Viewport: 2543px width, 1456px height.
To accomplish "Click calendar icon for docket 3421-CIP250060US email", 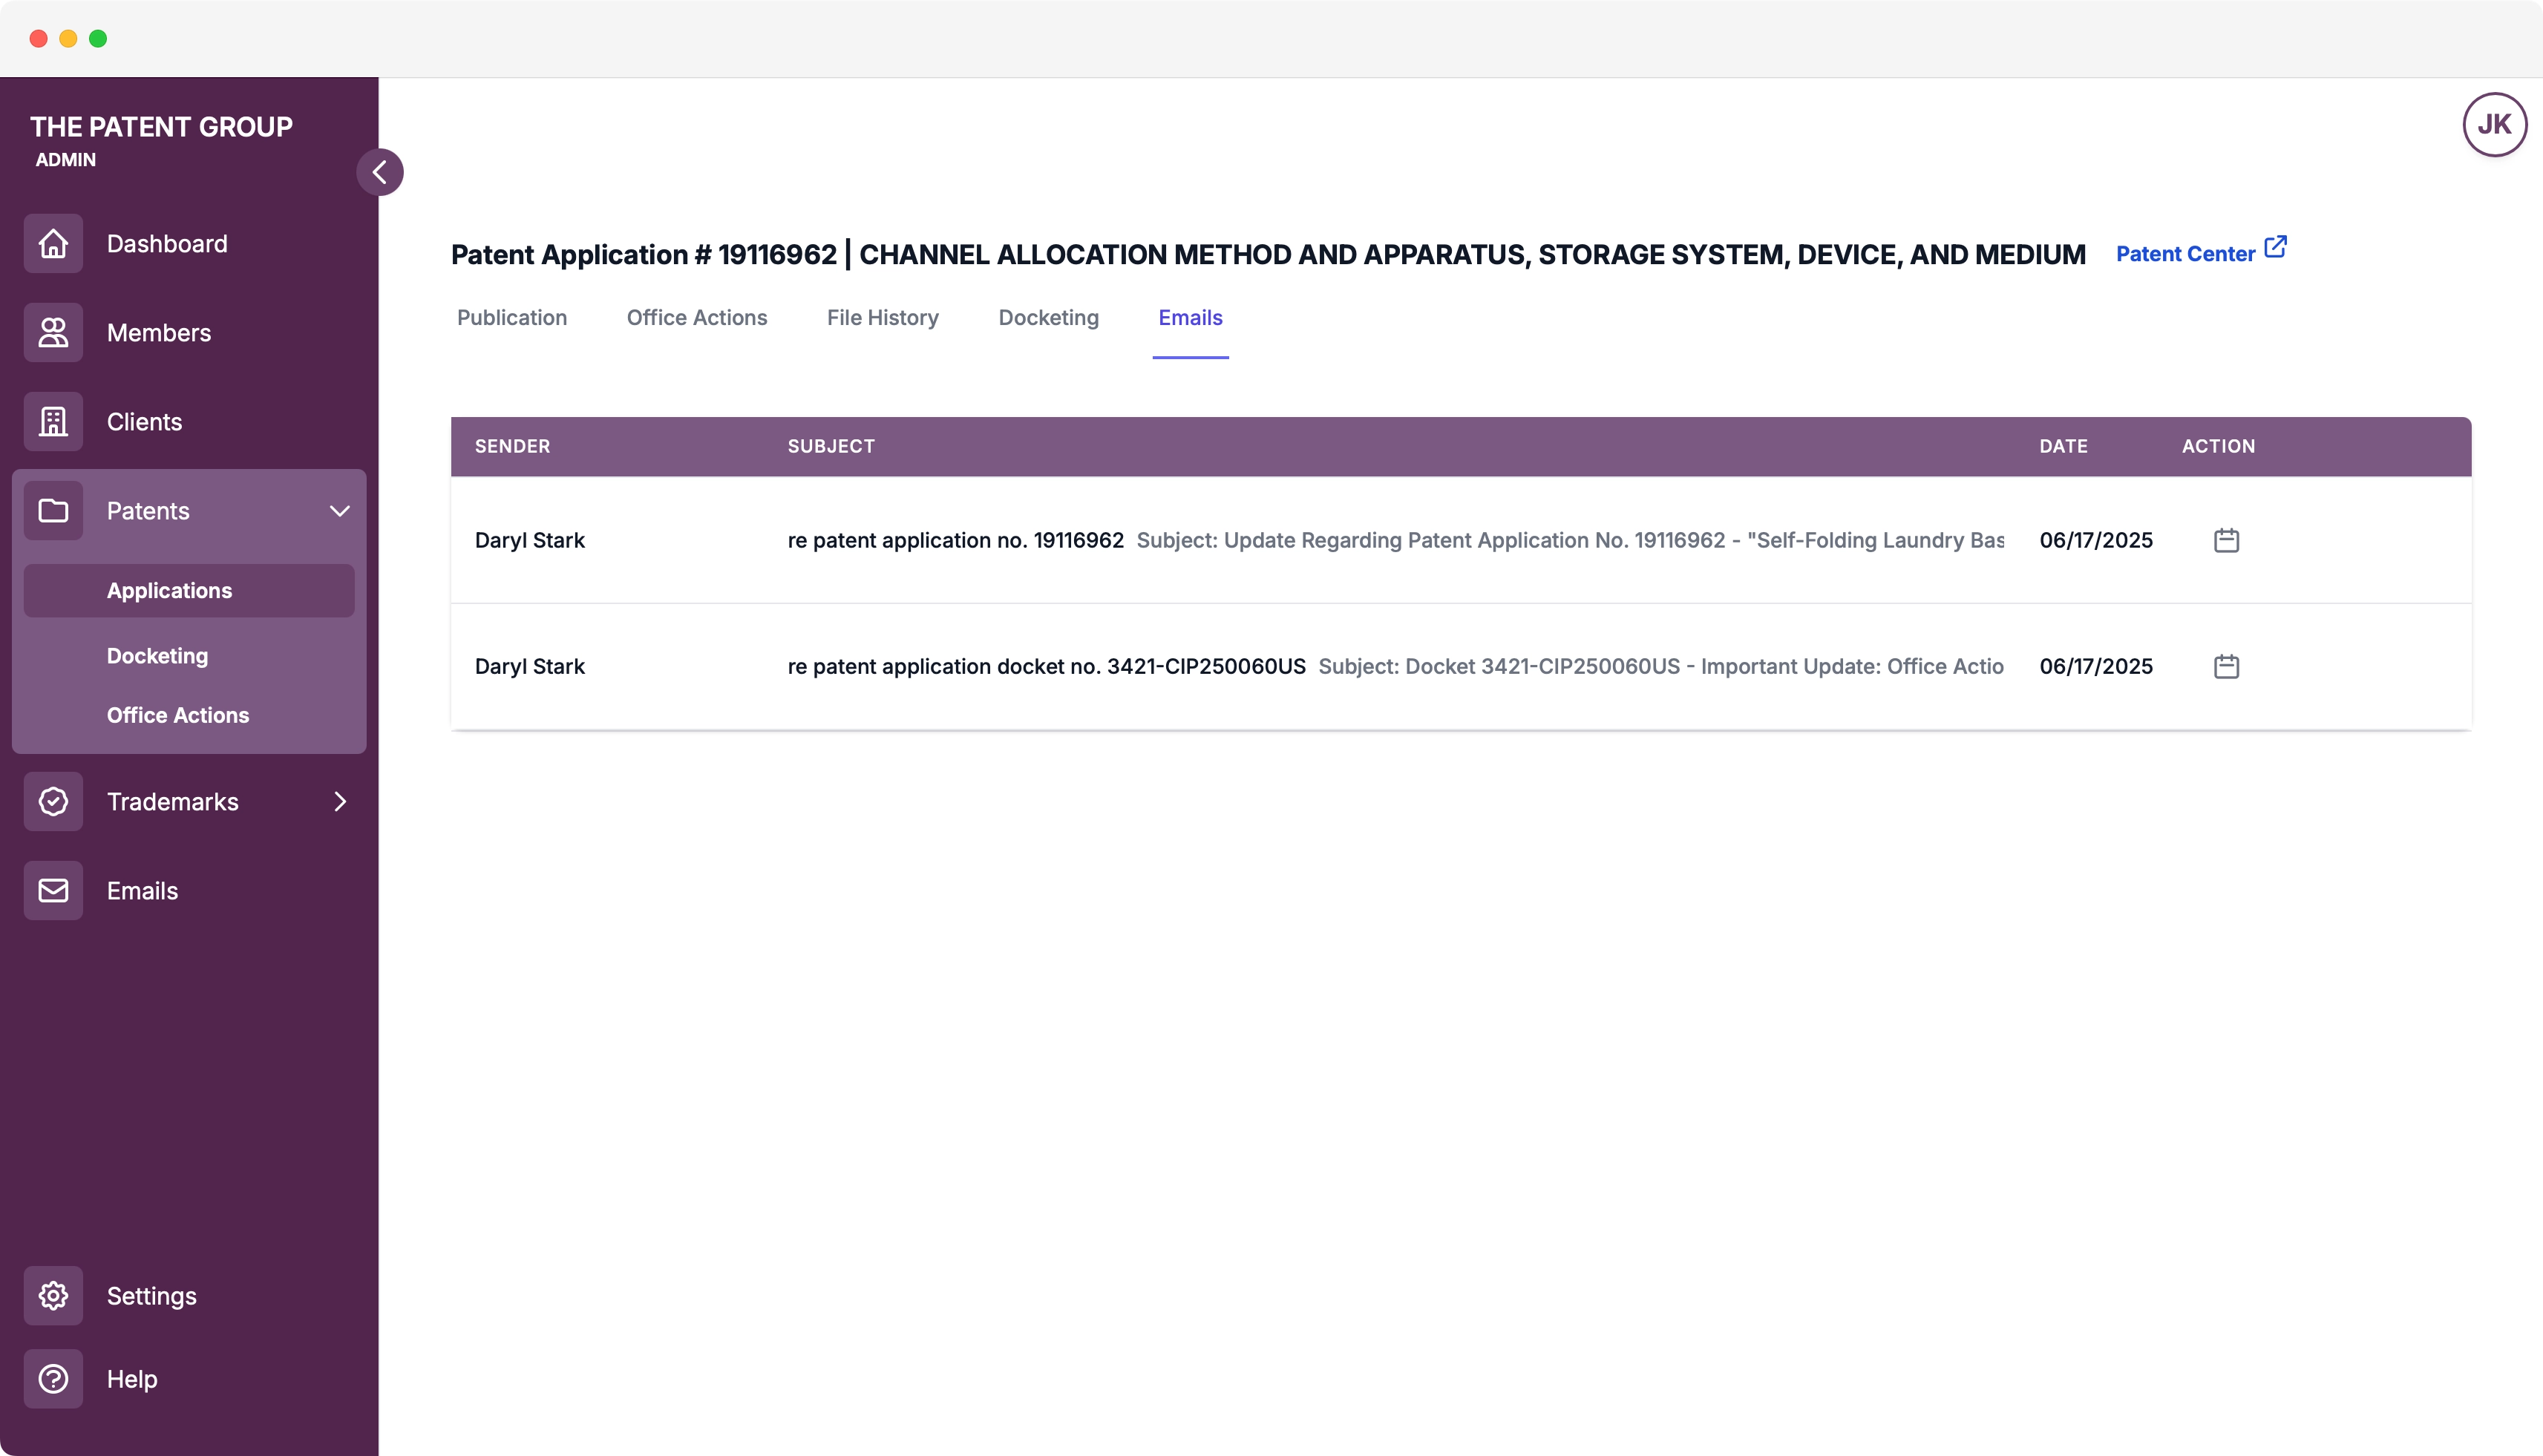I will coord(2226,666).
